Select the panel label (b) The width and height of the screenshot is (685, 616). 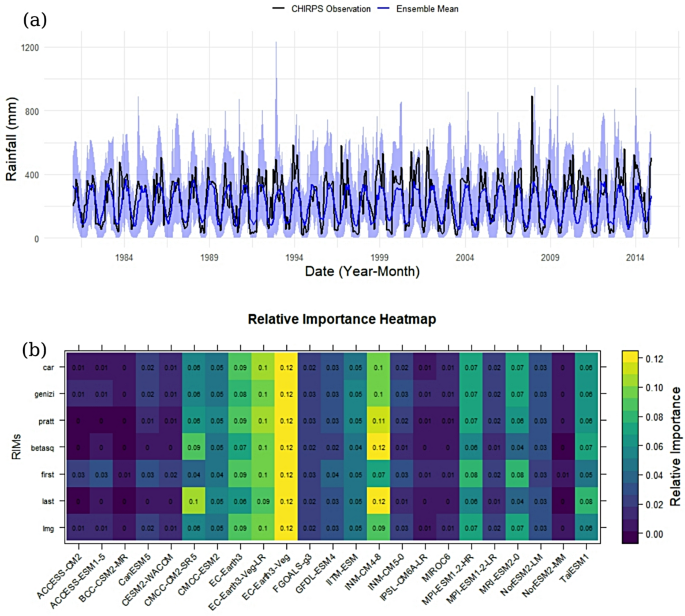pos(35,350)
